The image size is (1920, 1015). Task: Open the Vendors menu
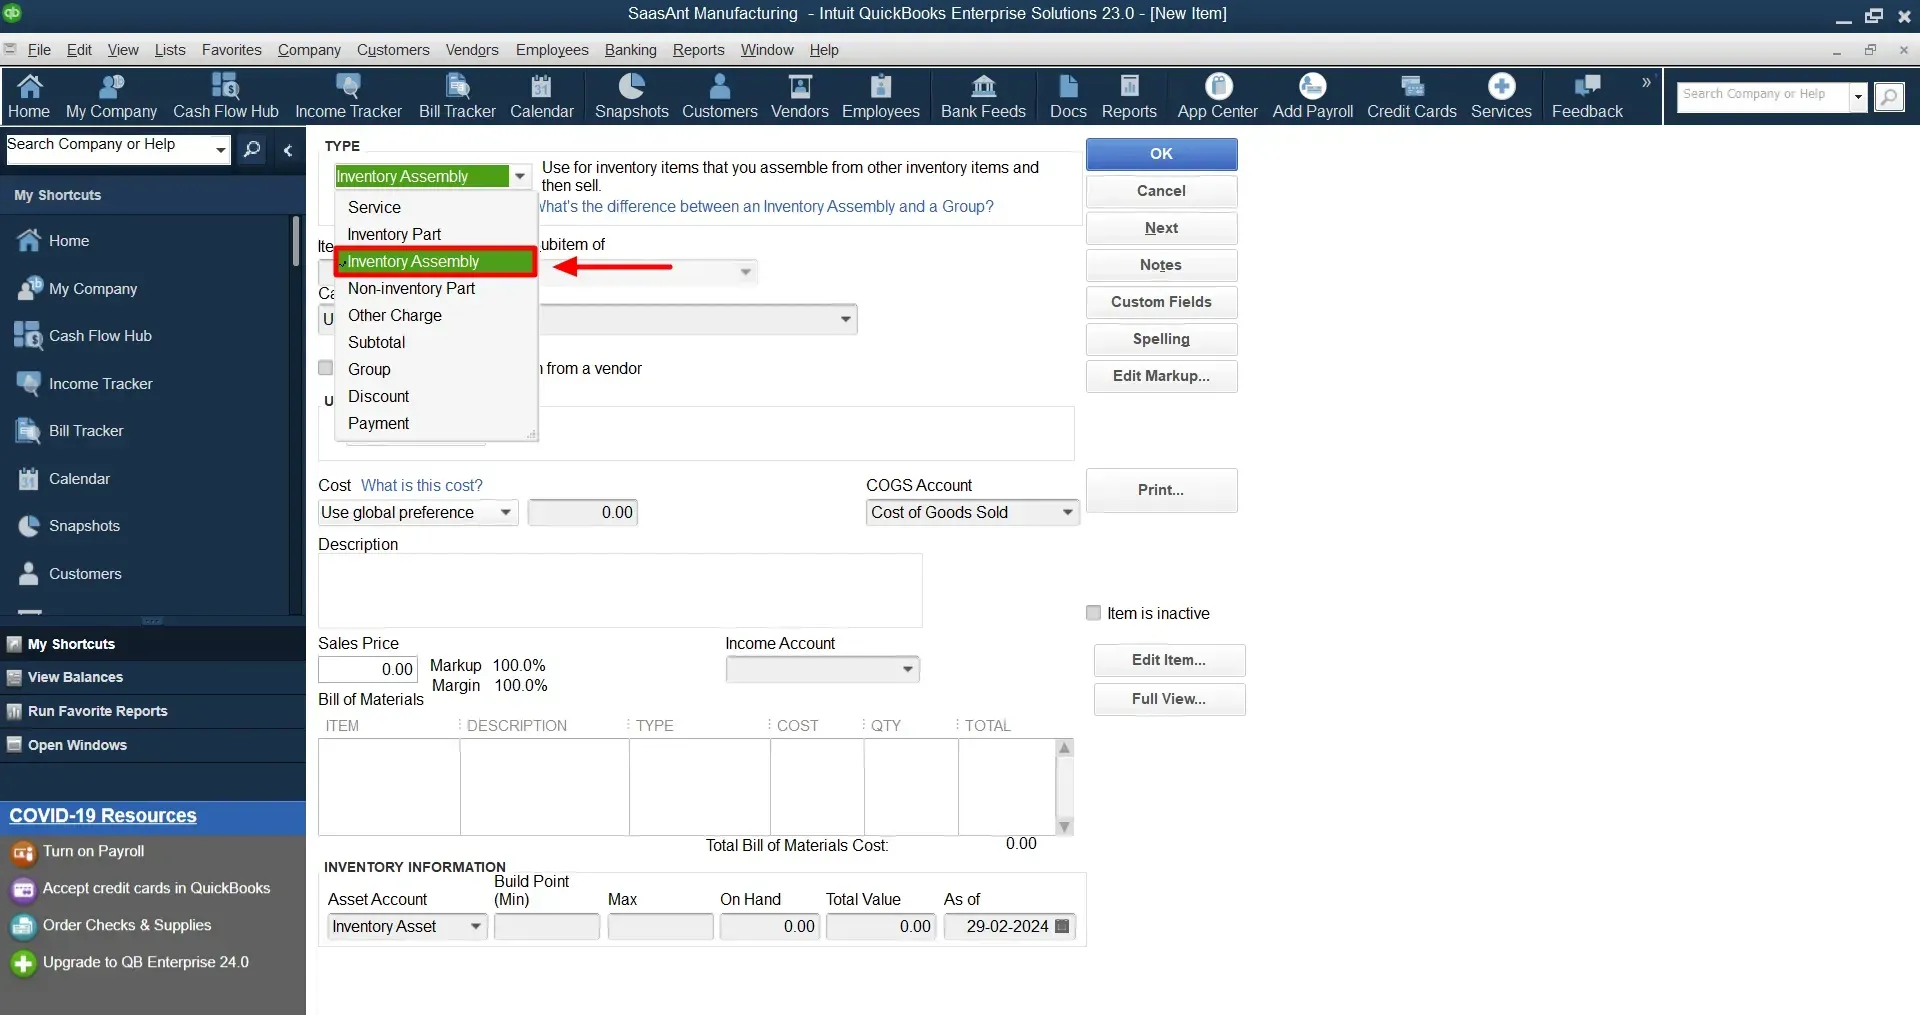pyautogui.click(x=472, y=50)
